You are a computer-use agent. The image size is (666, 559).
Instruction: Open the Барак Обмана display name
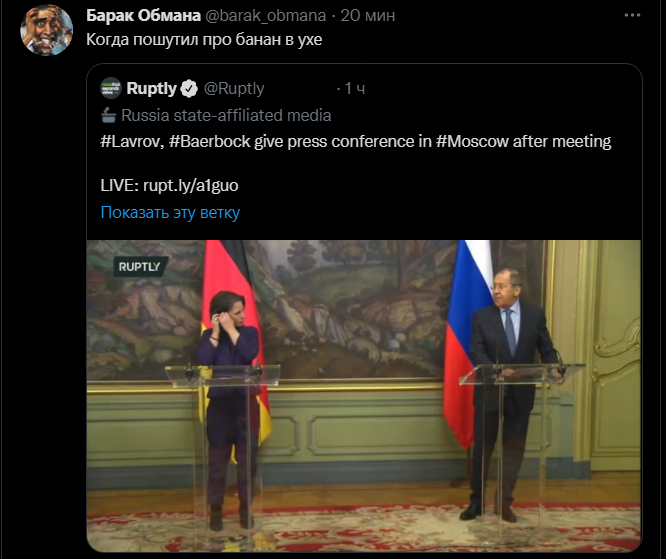(143, 16)
